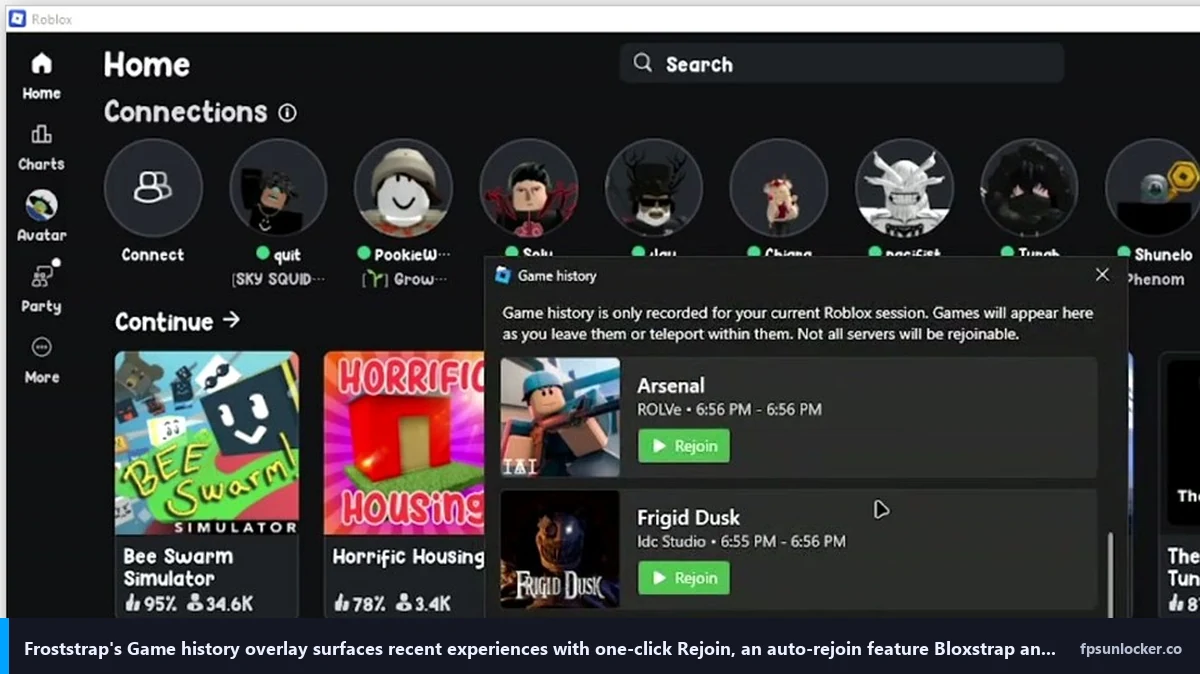Open the pacifist connection avatar

[904, 187]
